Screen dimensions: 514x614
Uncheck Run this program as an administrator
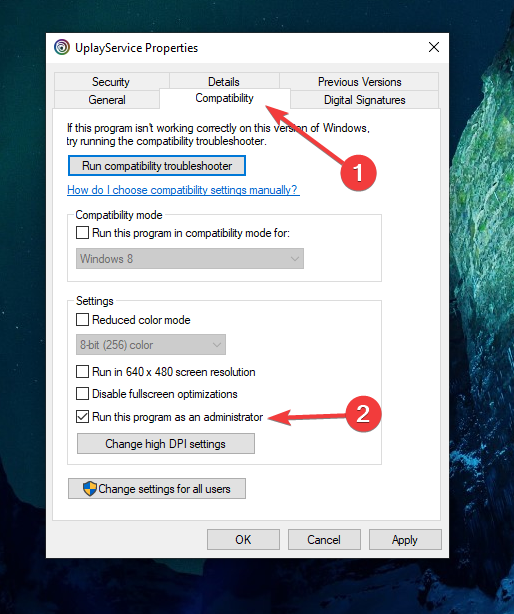coord(82,417)
